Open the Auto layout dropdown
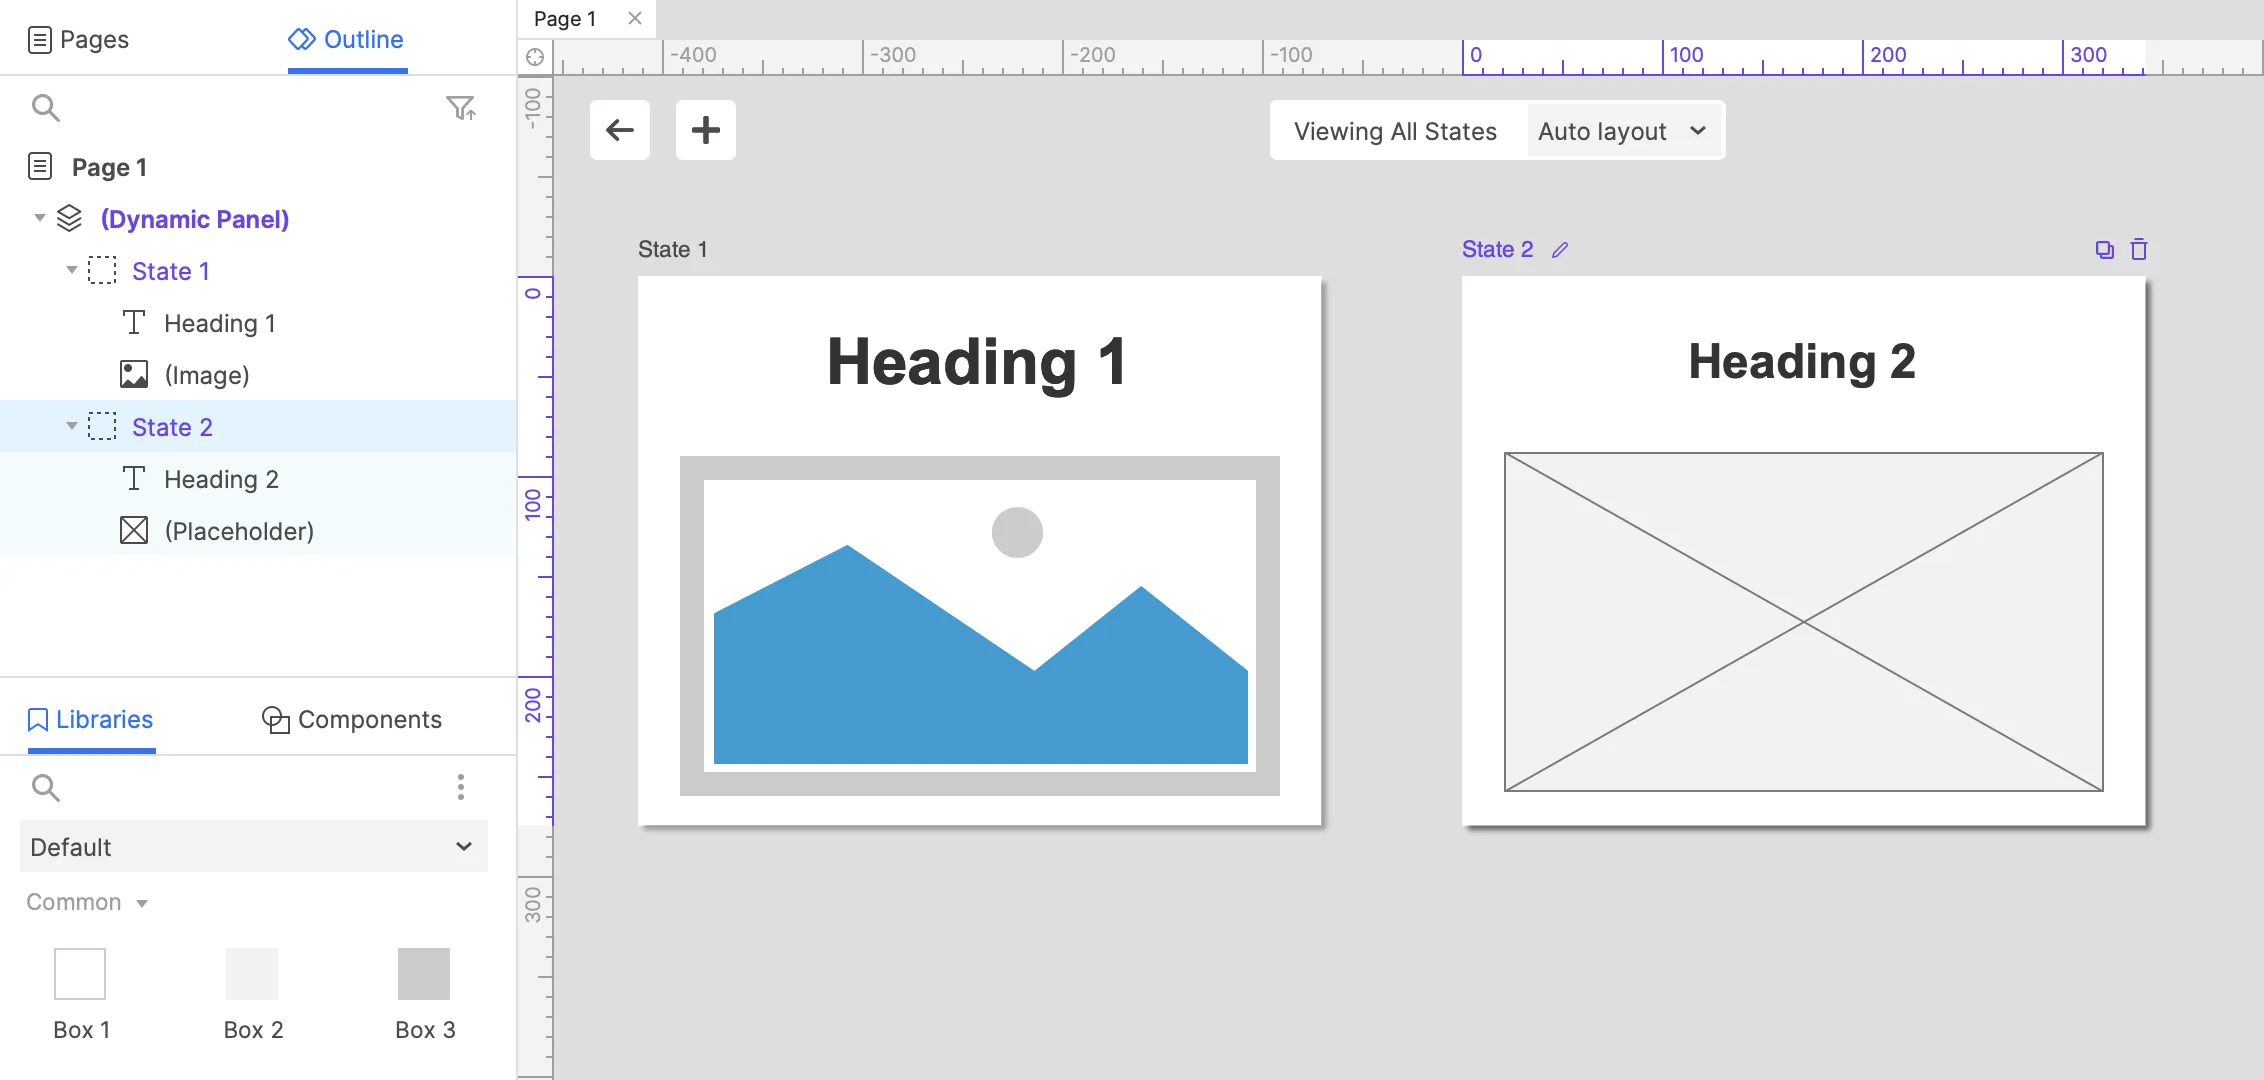This screenshot has width=2264, height=1080. click(x=1622, y=131)
